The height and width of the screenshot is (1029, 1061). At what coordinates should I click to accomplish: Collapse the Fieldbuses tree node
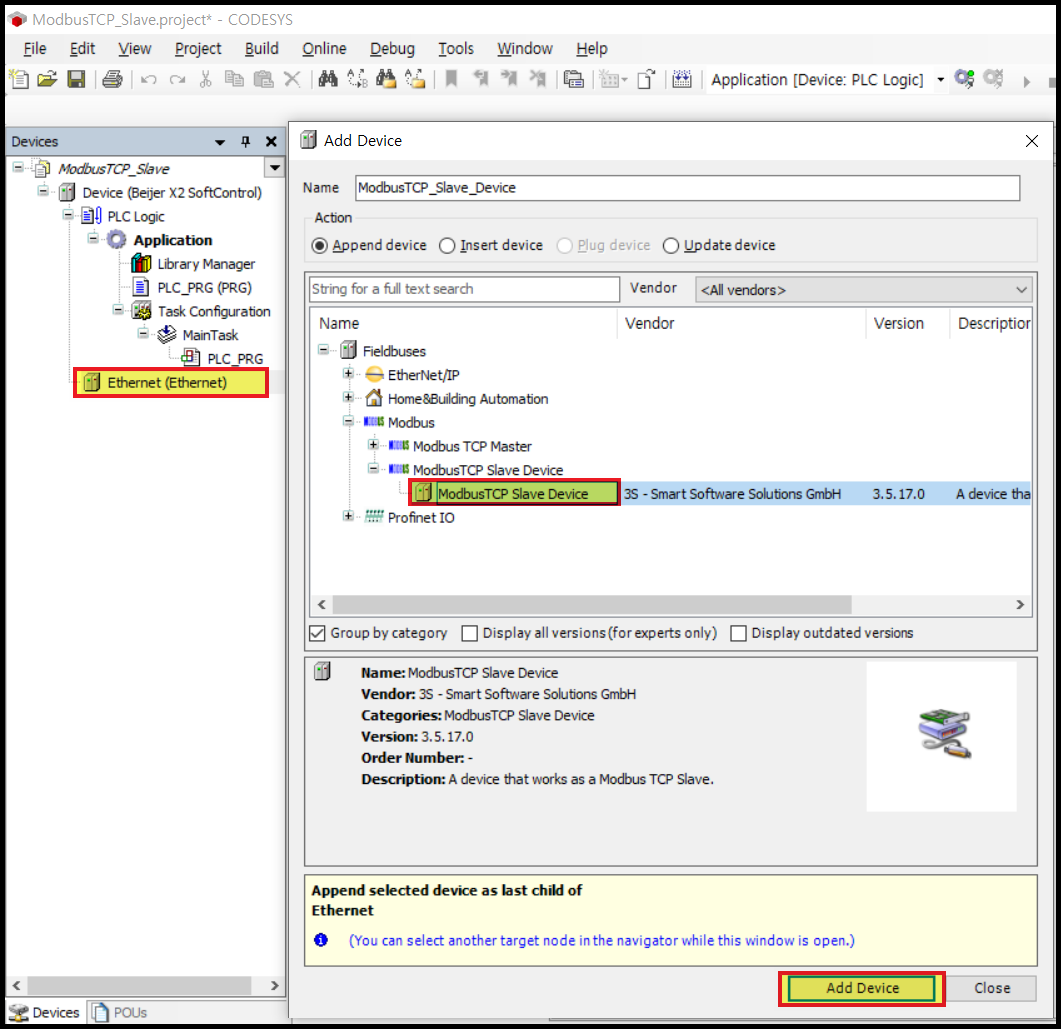click(x=324, y=350)
